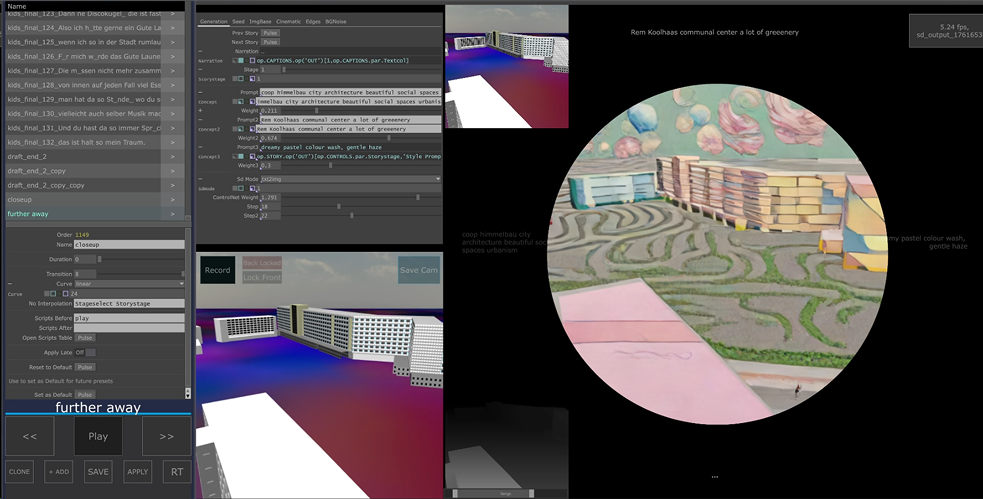This screenshot has height=499, width=983.
Task: Pulse the Prev Story button
Action: pyautogui.click(x=271, y=33)
